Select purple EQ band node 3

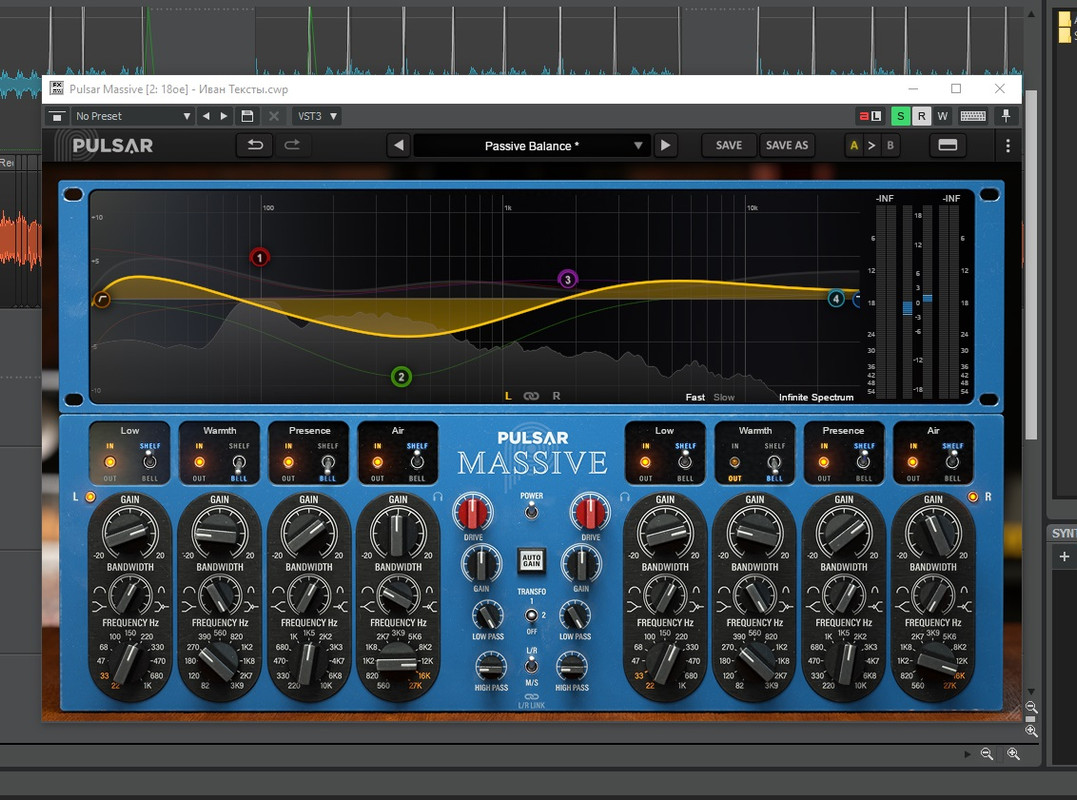(567, 279)
